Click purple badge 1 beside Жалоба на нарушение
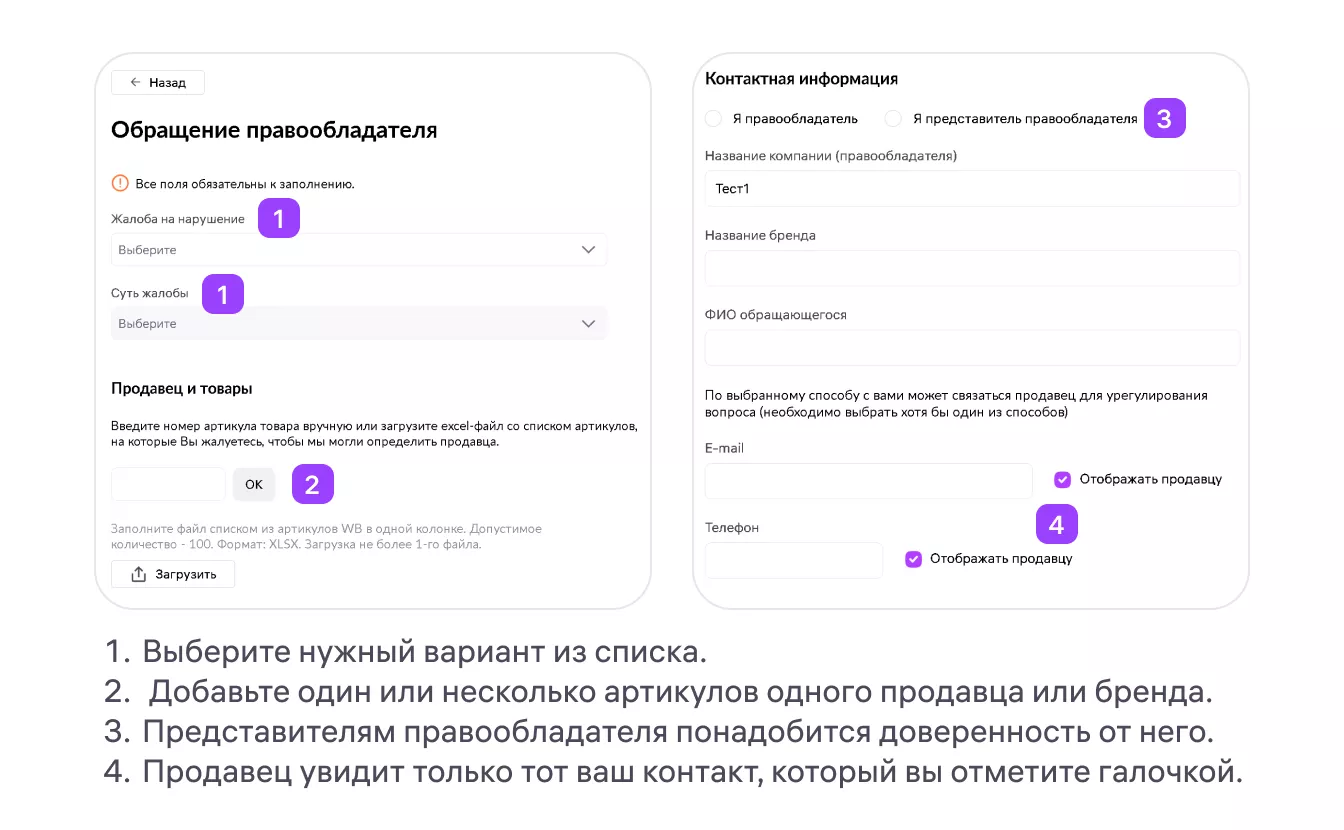 (x=279, y=219)
